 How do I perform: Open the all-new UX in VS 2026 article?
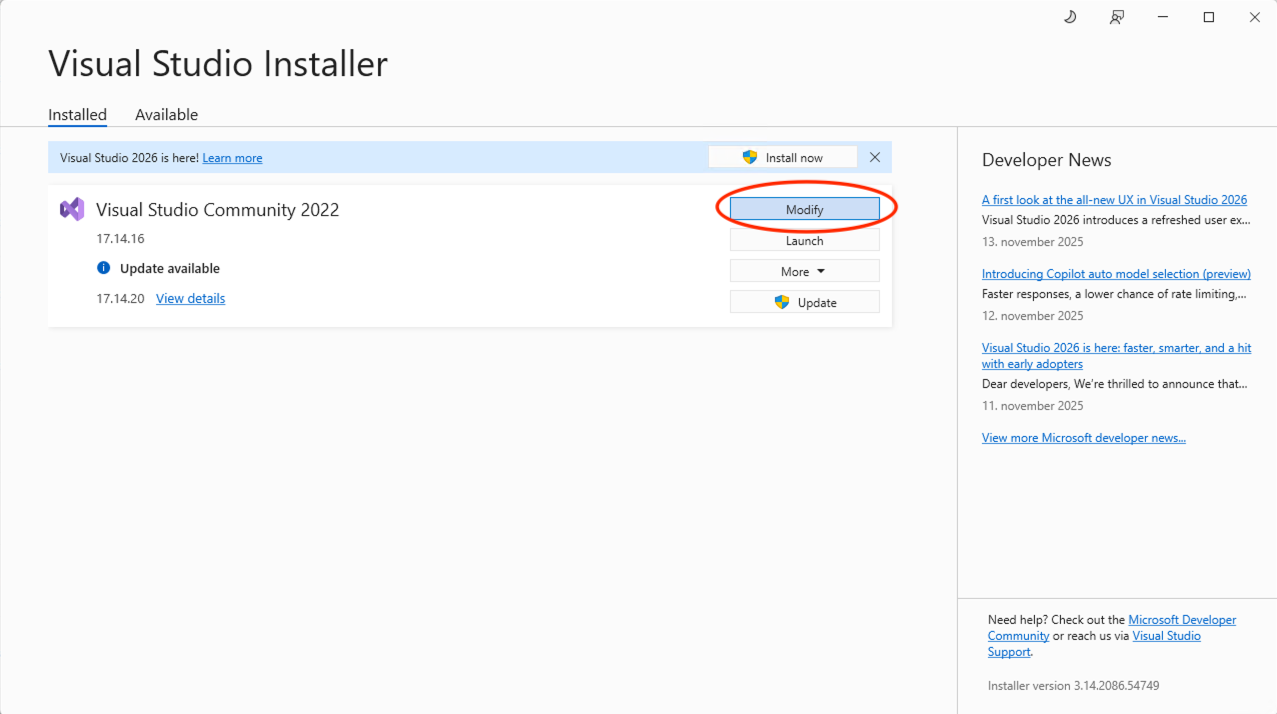1114,200
